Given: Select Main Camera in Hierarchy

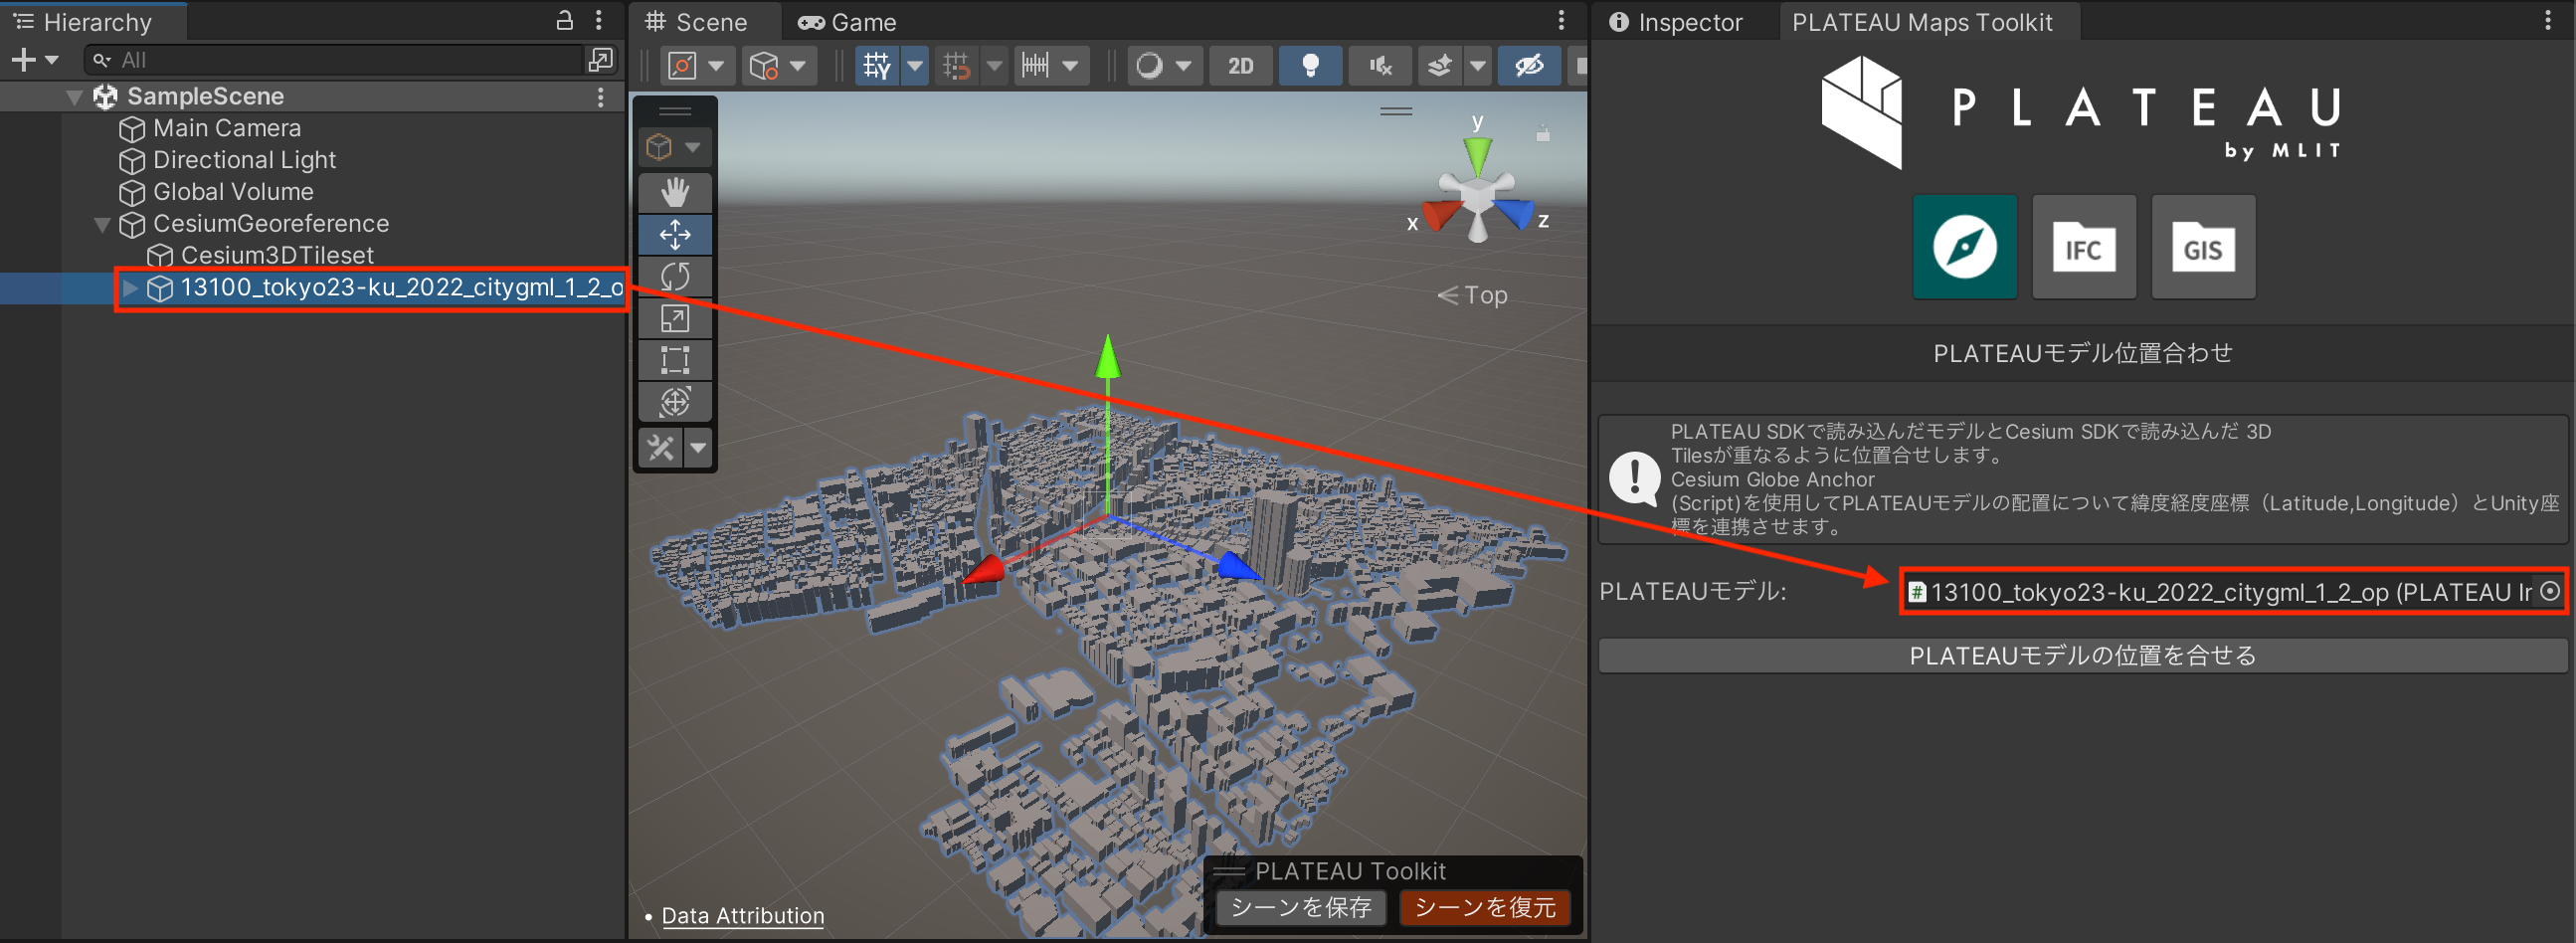Looking at the screenshot, I should pyautogui.click(x=226, y=128).
